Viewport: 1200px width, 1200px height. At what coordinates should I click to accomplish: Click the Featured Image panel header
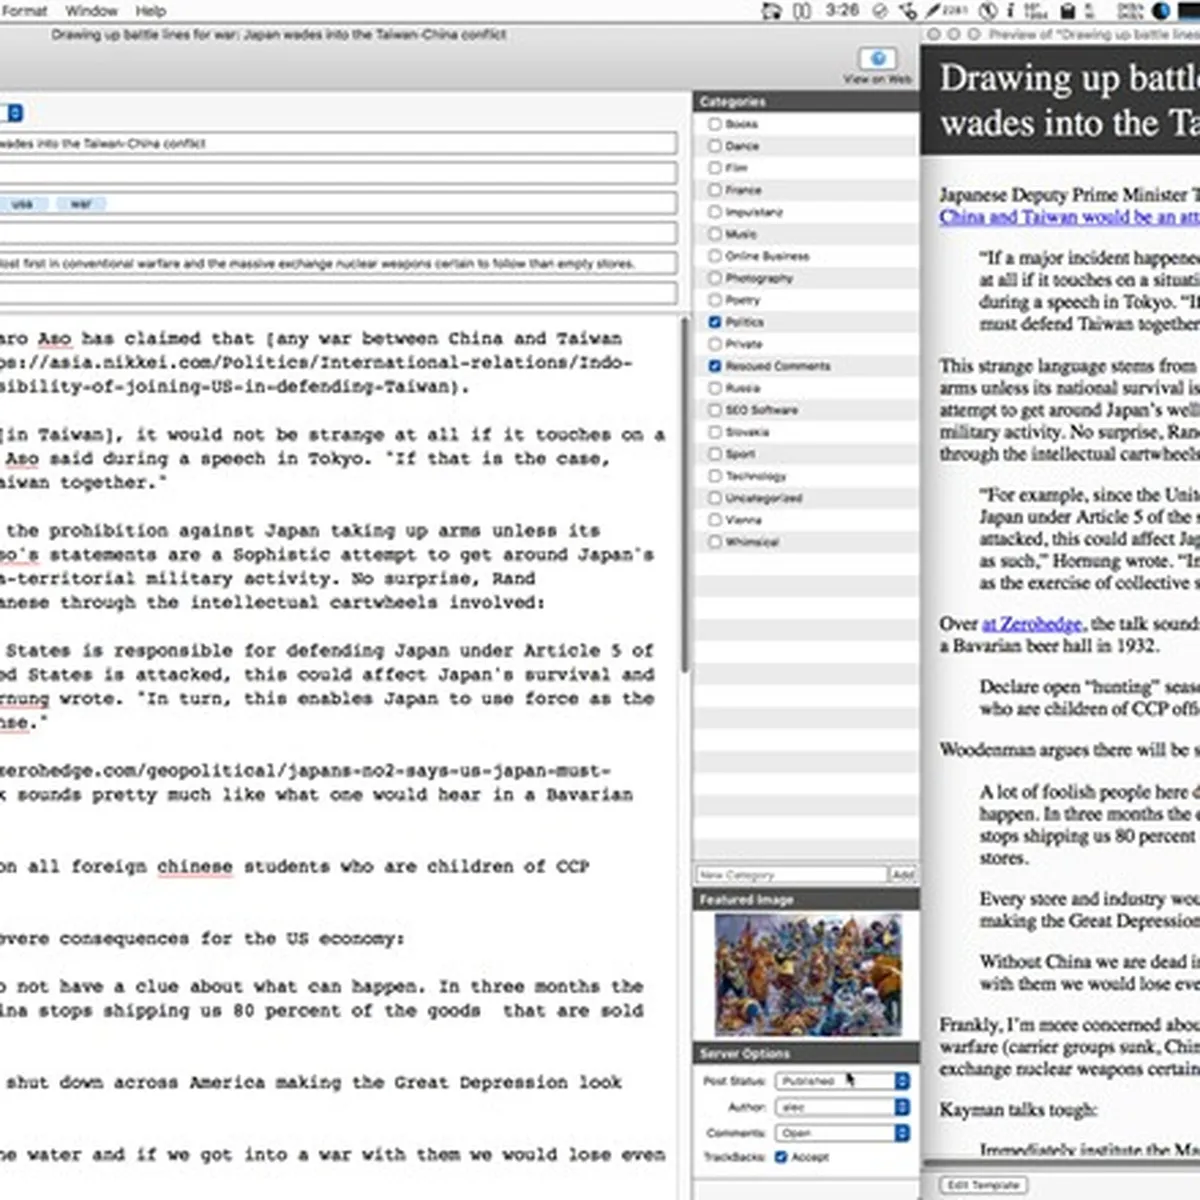tap(806, 899)
